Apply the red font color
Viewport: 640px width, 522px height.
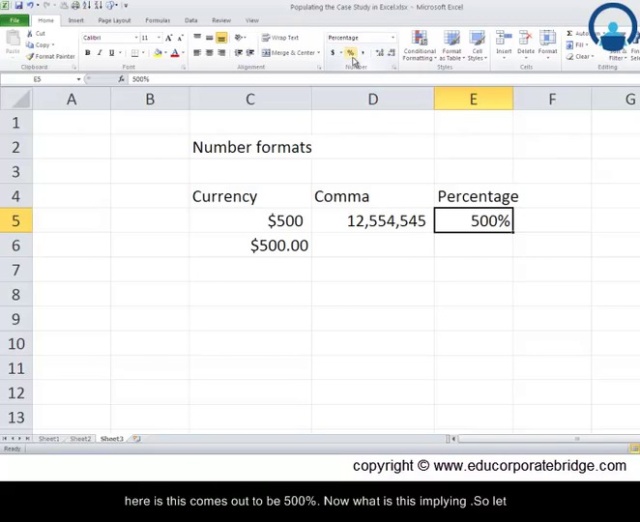pyautogui.click(x=175, y=53)
